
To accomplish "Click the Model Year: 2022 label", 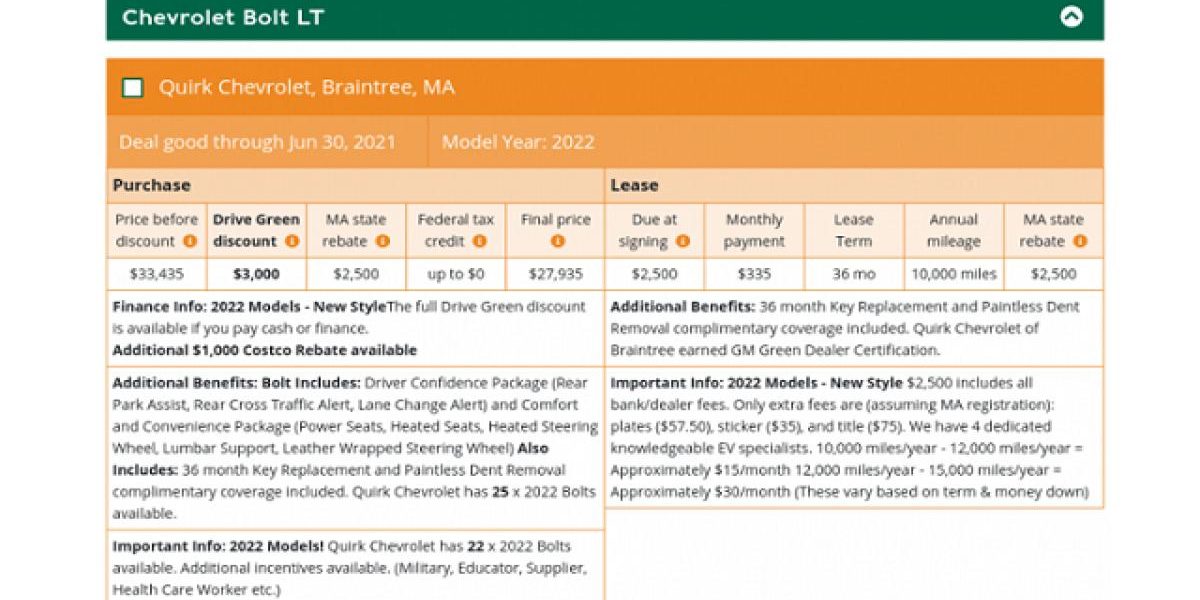I will point(518,142).
